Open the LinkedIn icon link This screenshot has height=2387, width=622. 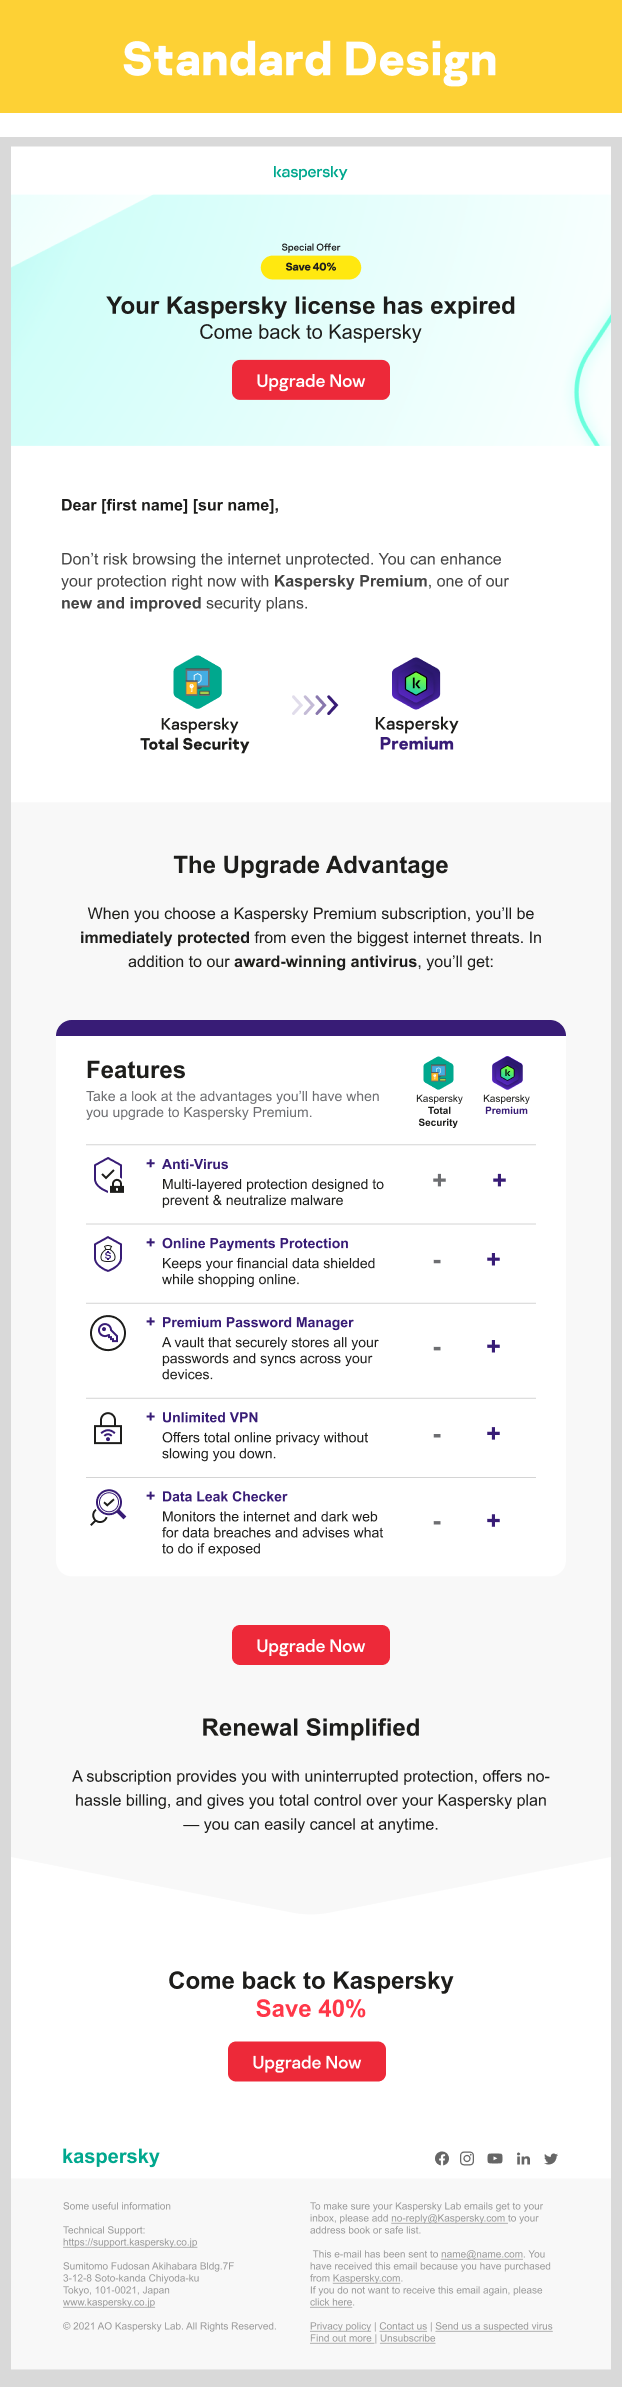point(523,2158)
